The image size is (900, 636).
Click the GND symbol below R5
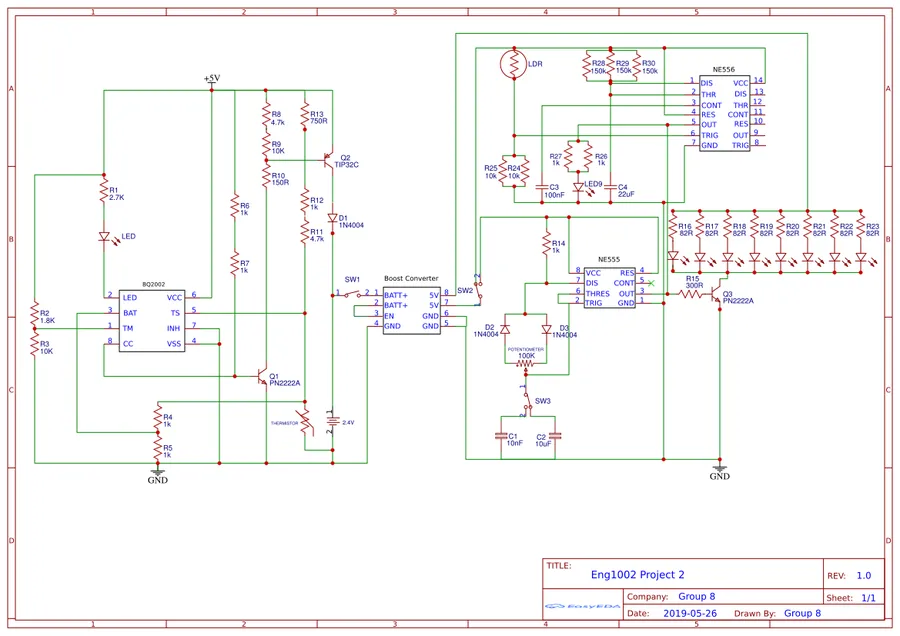[x=157, y=474]
